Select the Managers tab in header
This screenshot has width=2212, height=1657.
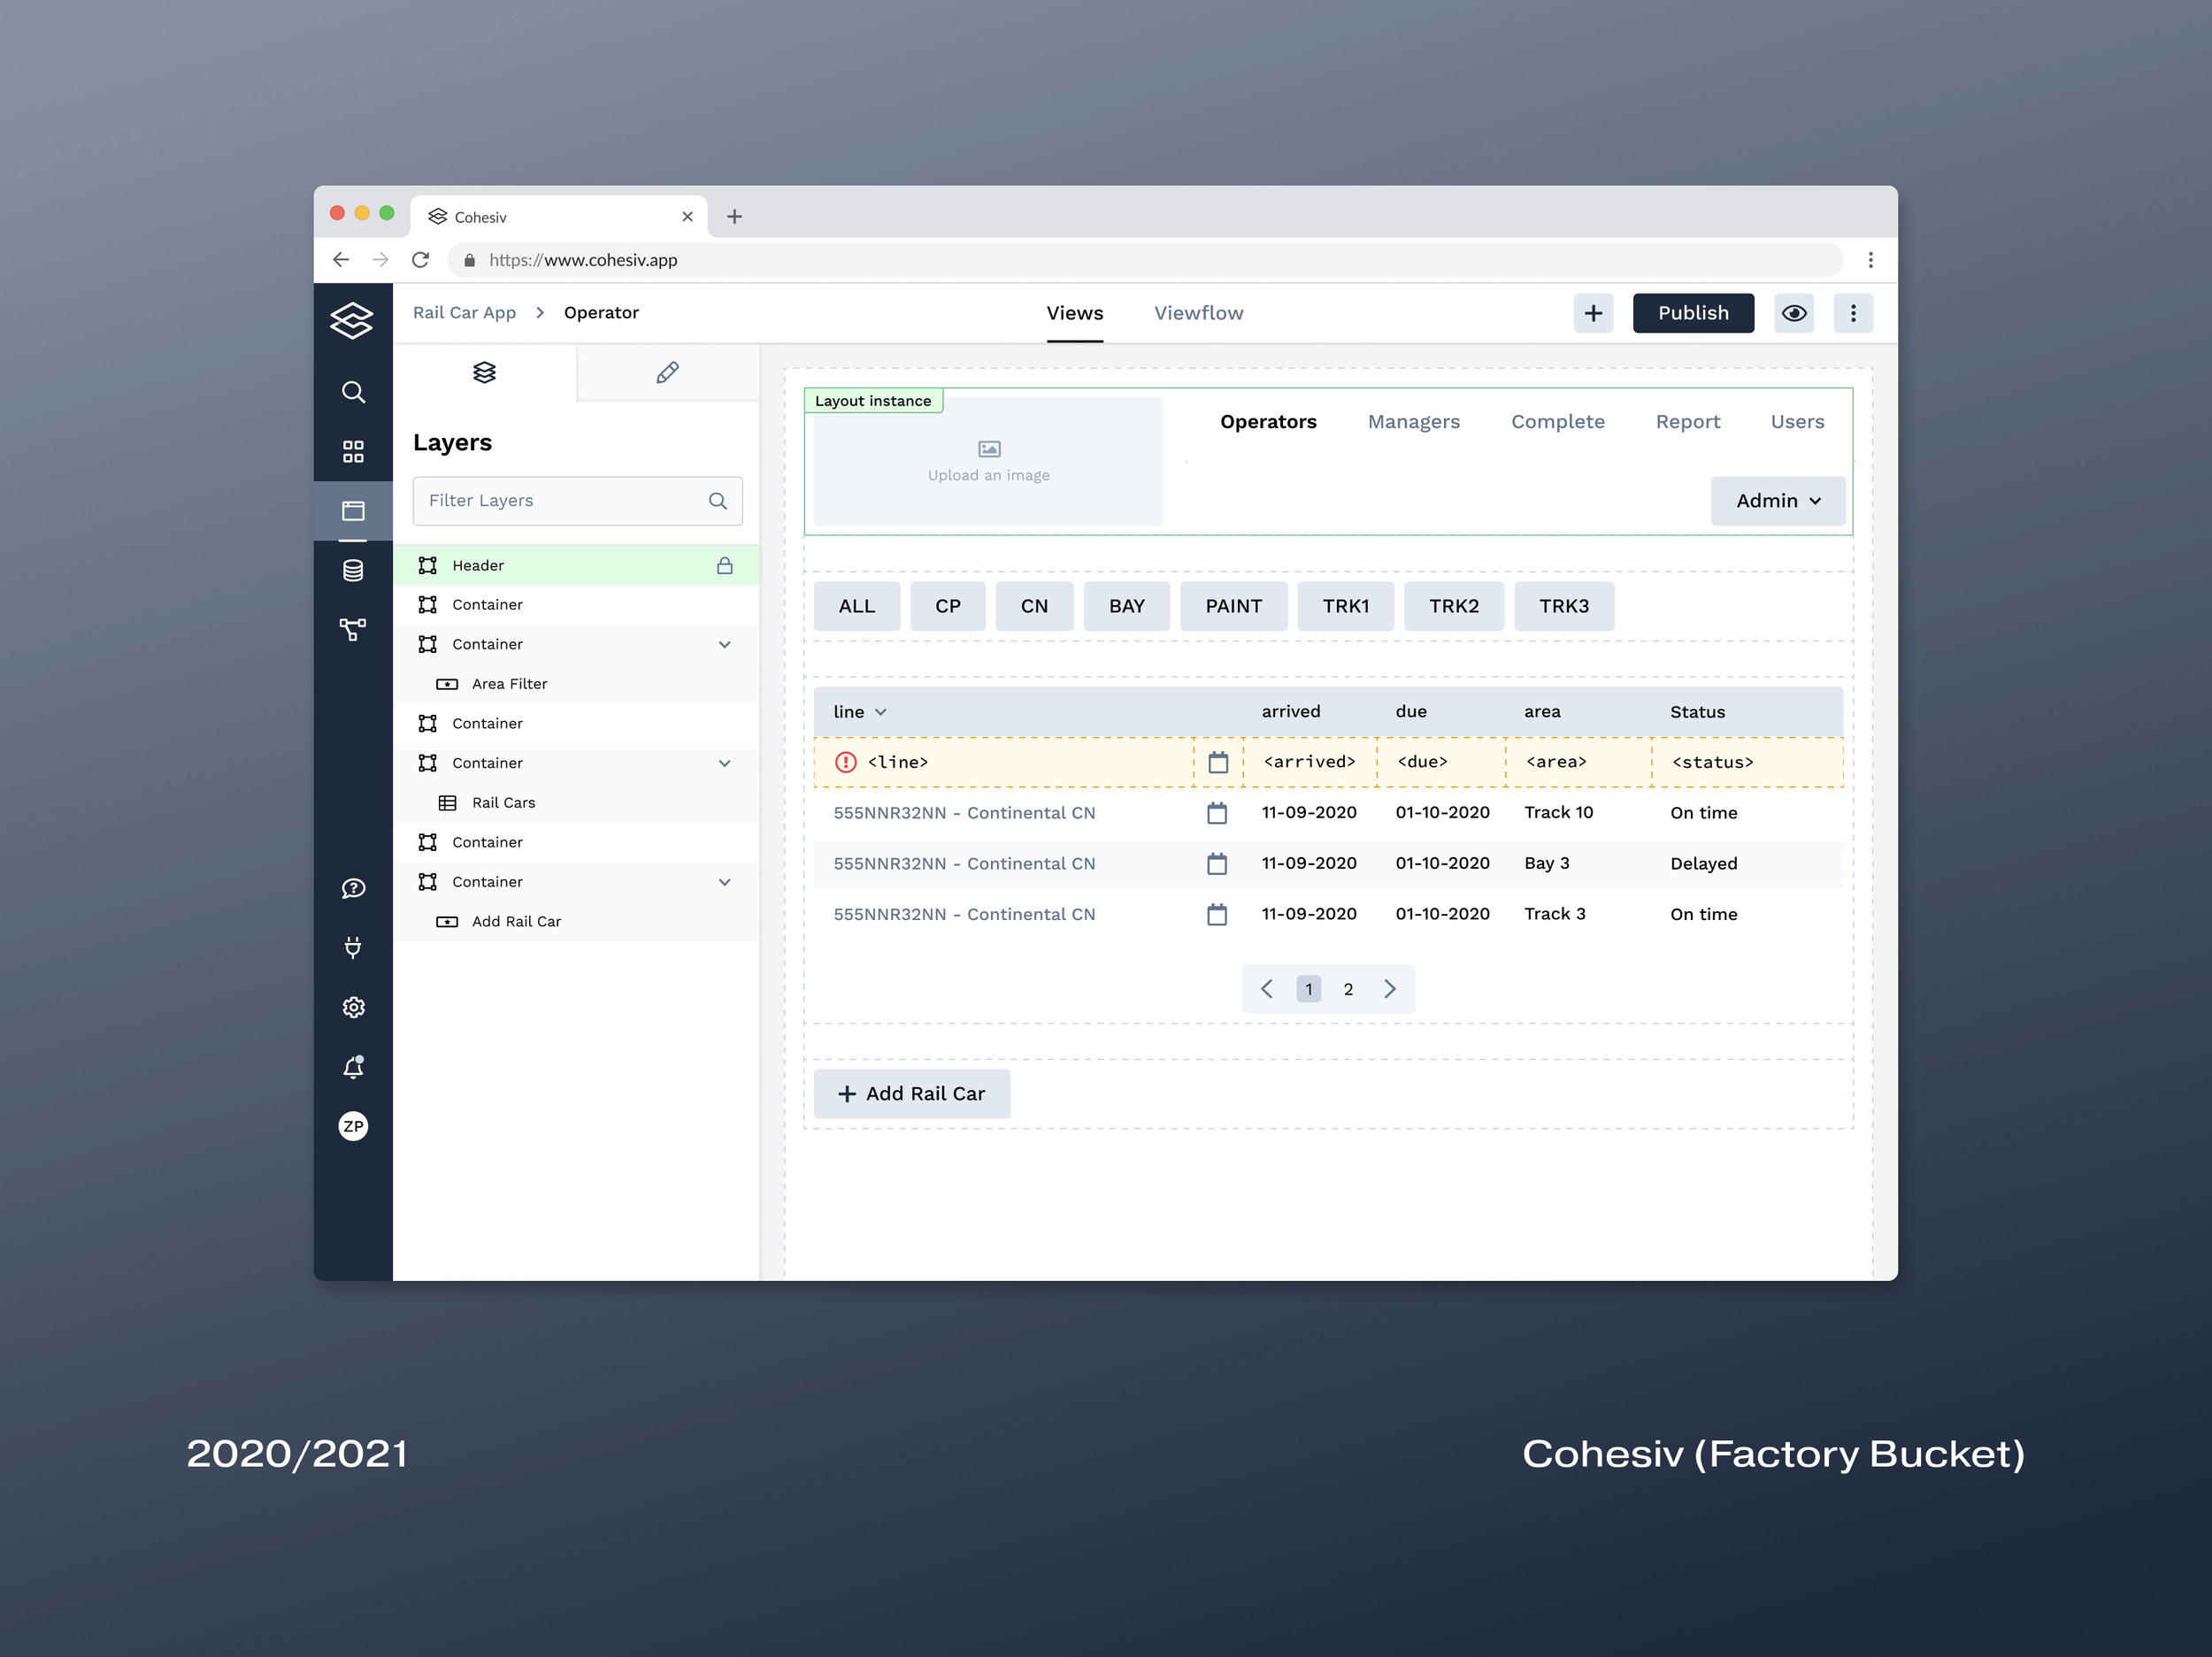pos(1413,421)
